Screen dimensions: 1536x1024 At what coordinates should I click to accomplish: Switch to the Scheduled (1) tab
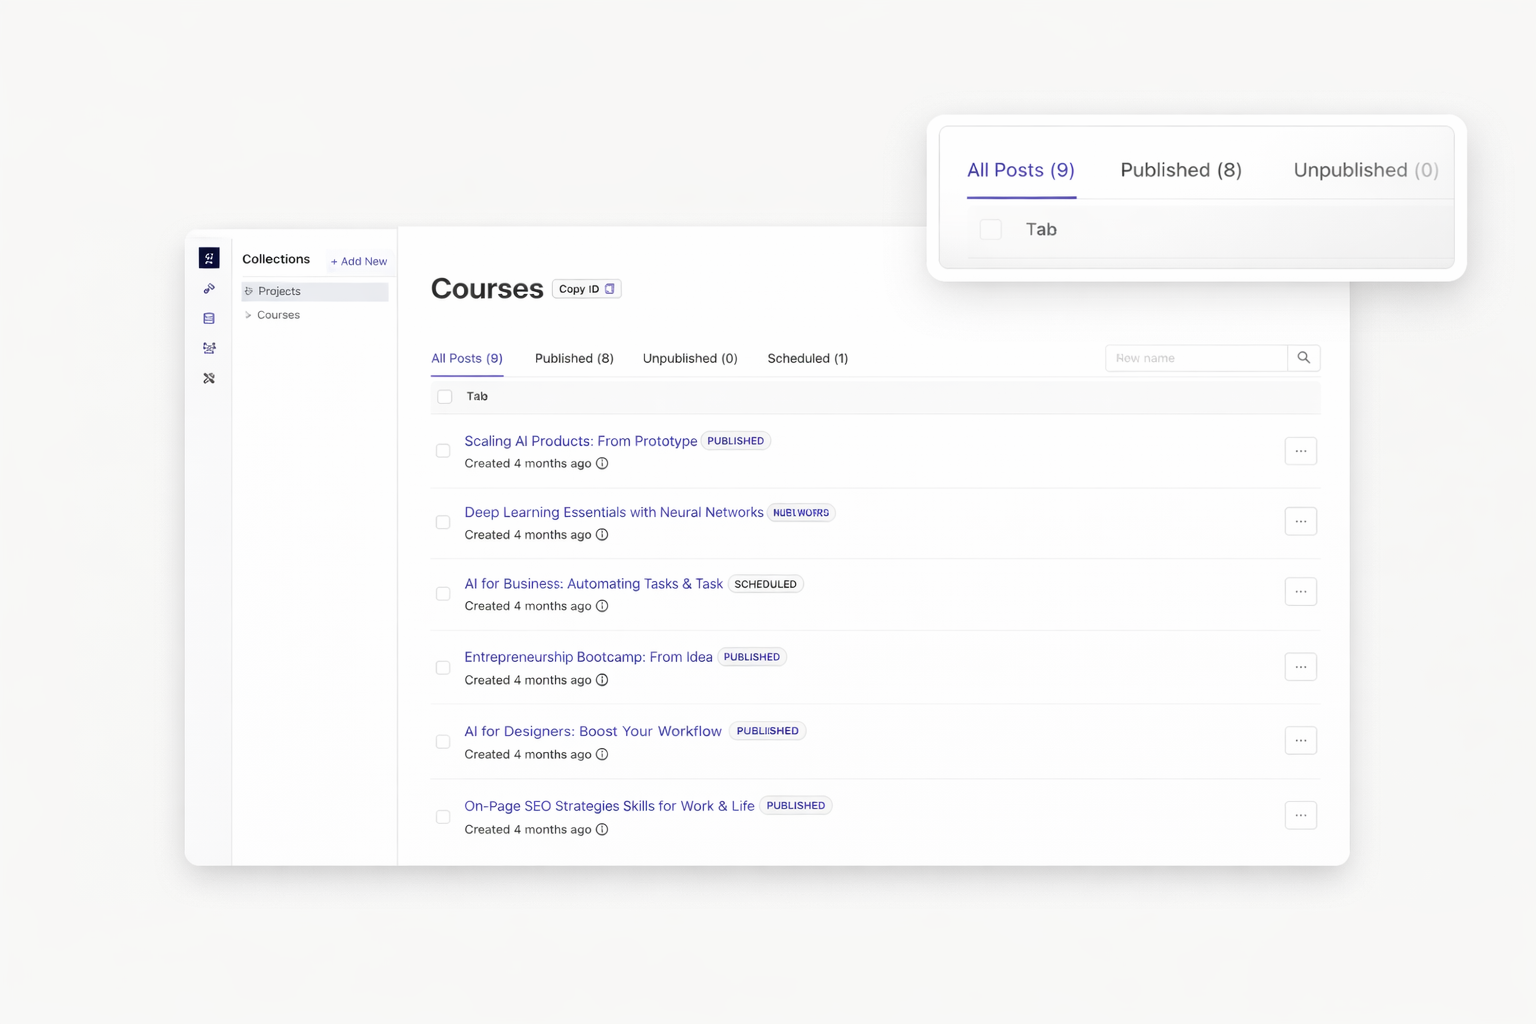[x=807, y=358]
